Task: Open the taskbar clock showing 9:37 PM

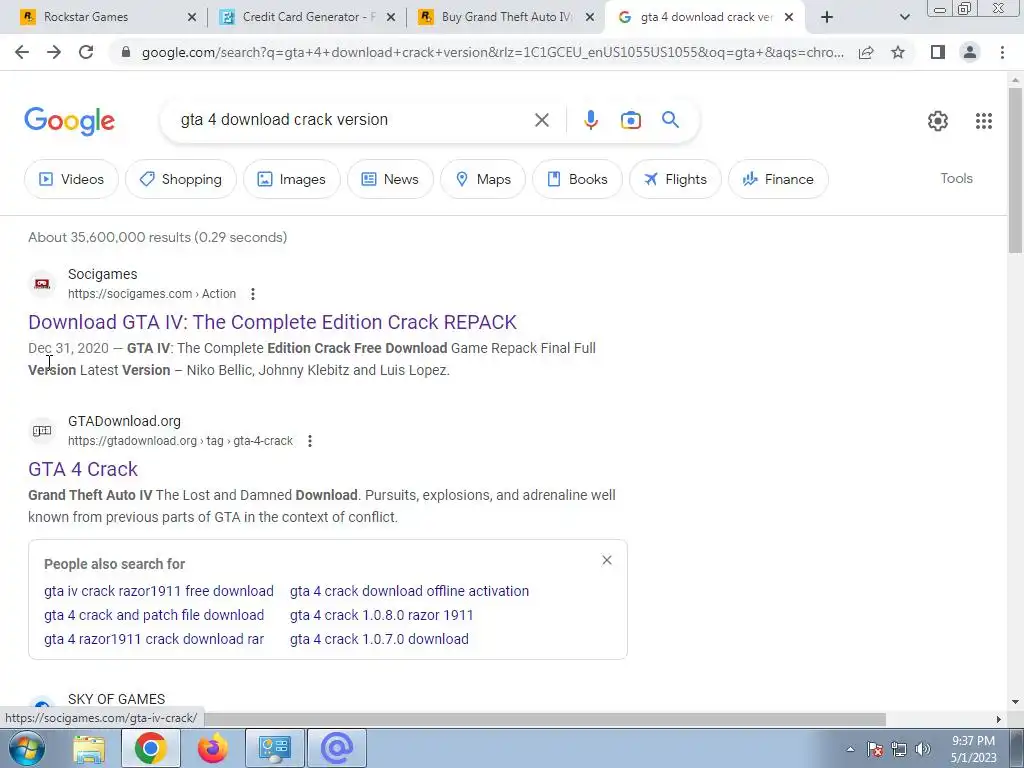Action: point(973,749)
